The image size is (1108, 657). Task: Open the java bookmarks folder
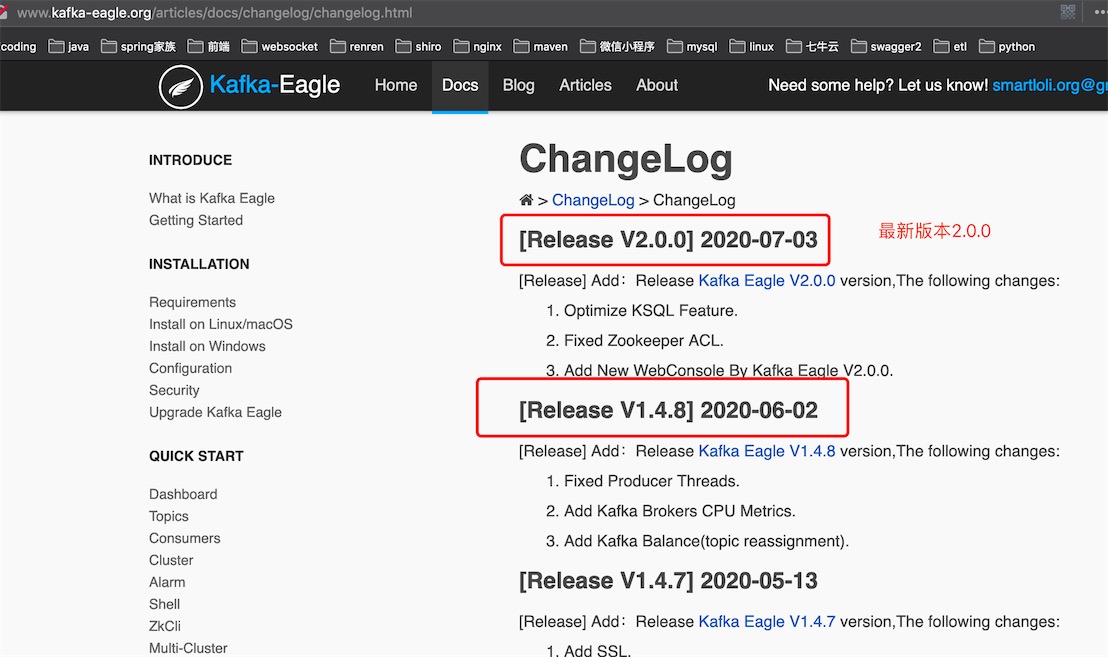(x=69, y=47)
